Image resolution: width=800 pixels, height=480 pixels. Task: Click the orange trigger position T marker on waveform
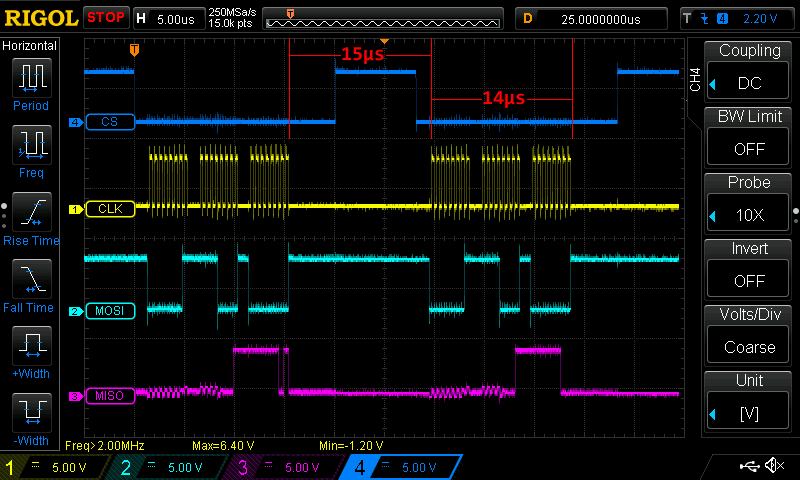point(134,49)
